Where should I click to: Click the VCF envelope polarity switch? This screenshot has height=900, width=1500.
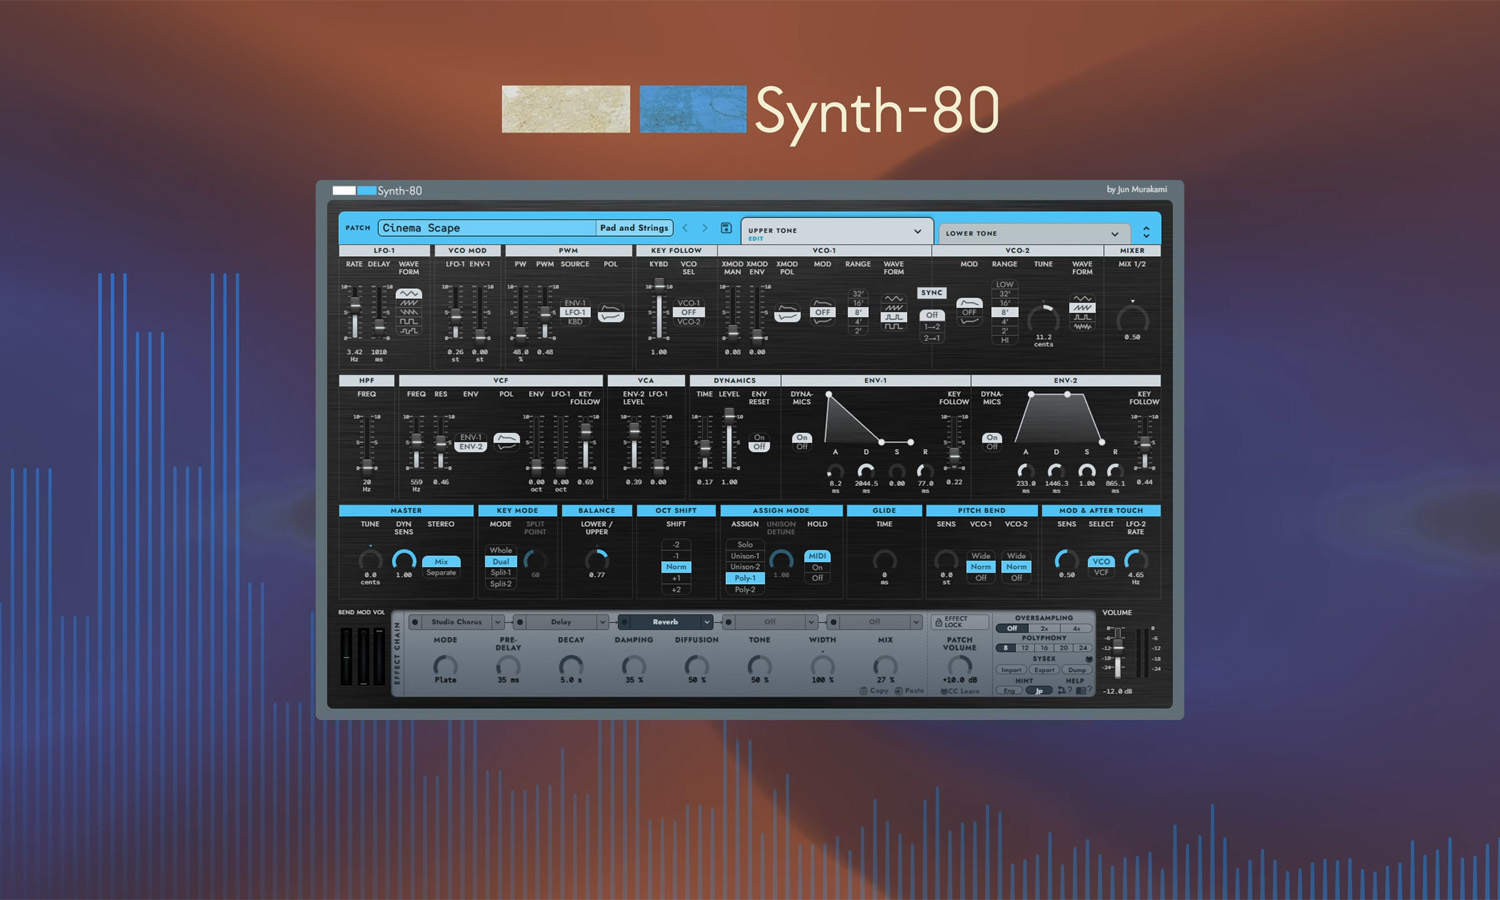(x=507, y=441)
